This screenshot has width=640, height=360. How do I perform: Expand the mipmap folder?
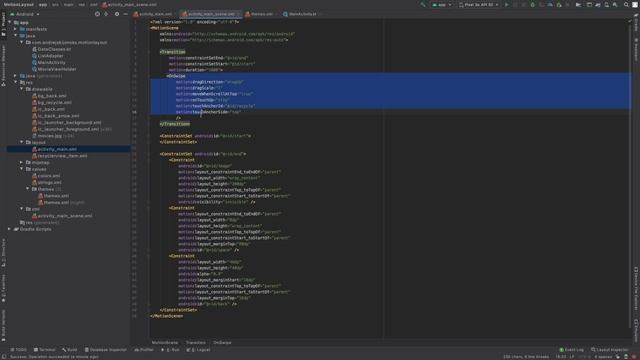click(22, 162)
